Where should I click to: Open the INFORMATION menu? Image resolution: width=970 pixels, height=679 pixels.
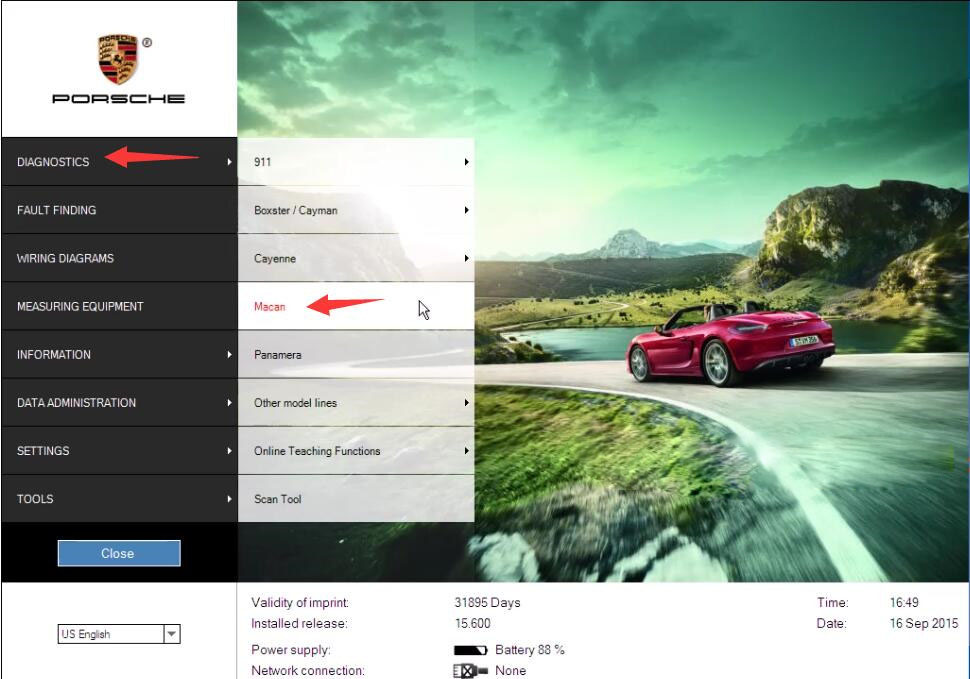(119, 354)
